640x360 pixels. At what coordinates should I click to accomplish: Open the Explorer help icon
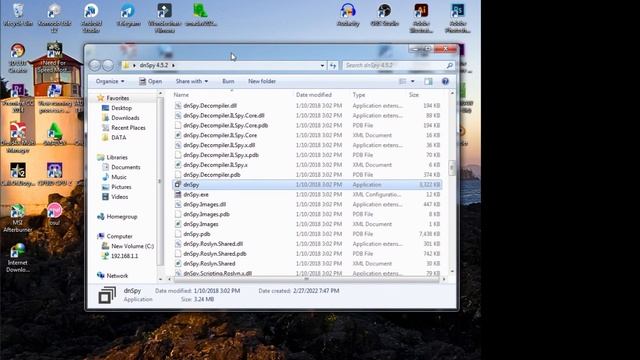tap(445, 81)
